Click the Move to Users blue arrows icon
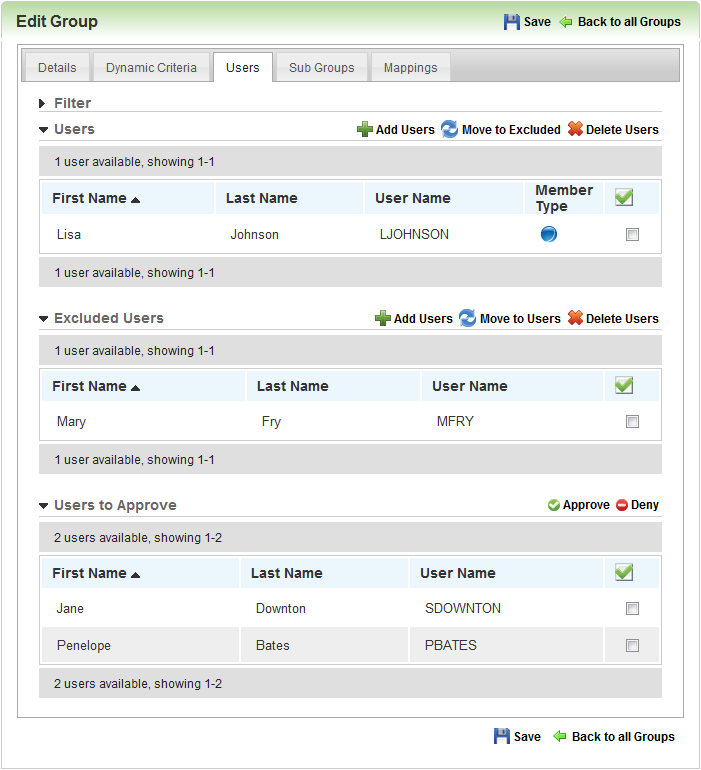Screen dimensions: 701x770 467,318
